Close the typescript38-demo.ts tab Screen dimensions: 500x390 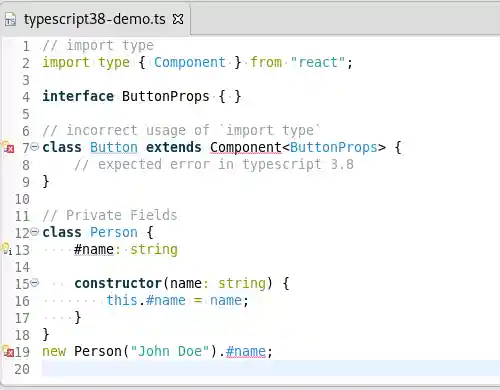(178, 19)
